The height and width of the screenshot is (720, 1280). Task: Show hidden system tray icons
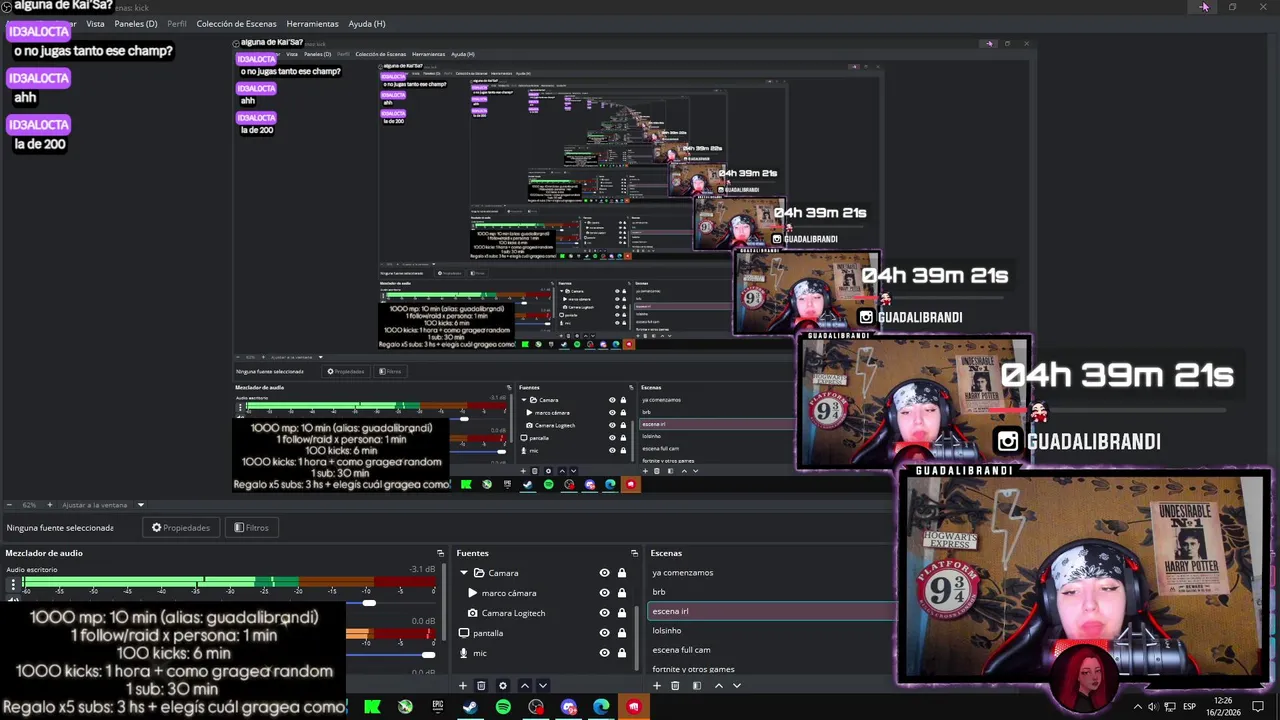[x=1137, y=707]
